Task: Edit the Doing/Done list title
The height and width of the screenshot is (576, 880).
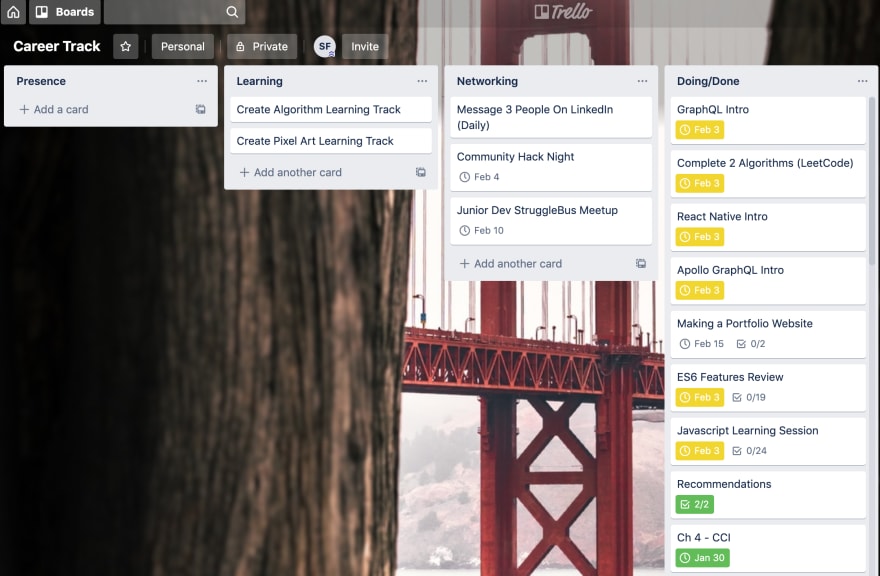Action: (x=708, y=81)
